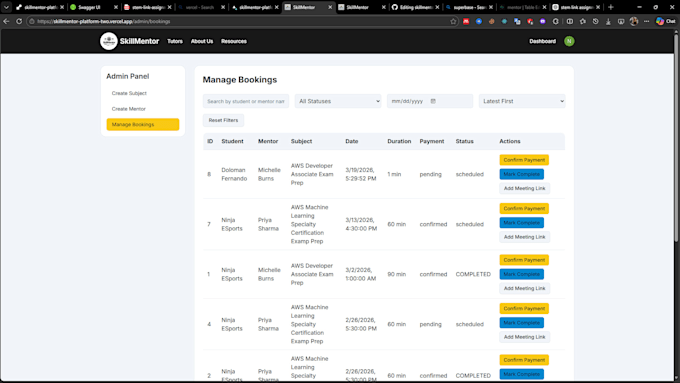The height and width of the screenshot is (383, 680).
Task: Mark Complete for booking 1
Action: coord(521,274)
